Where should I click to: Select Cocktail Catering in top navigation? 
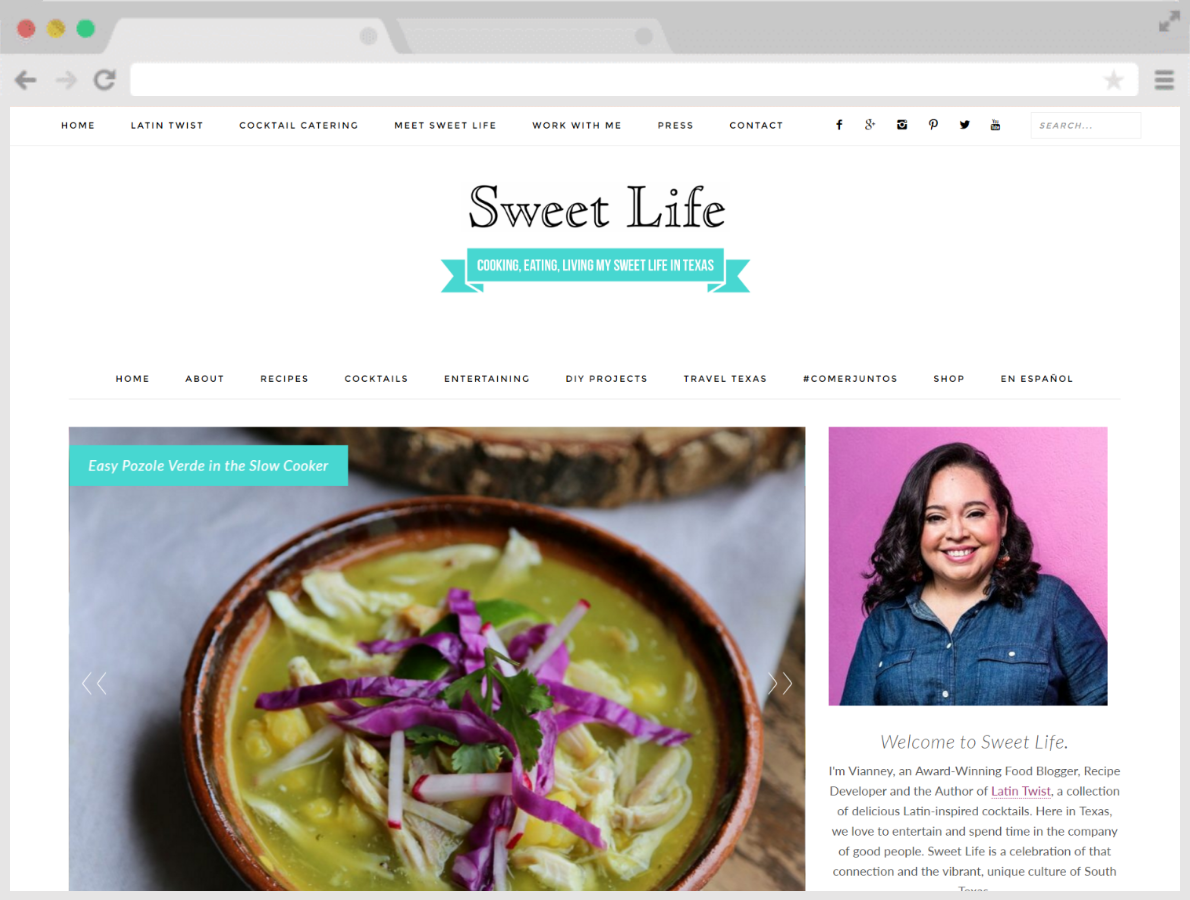298,125
